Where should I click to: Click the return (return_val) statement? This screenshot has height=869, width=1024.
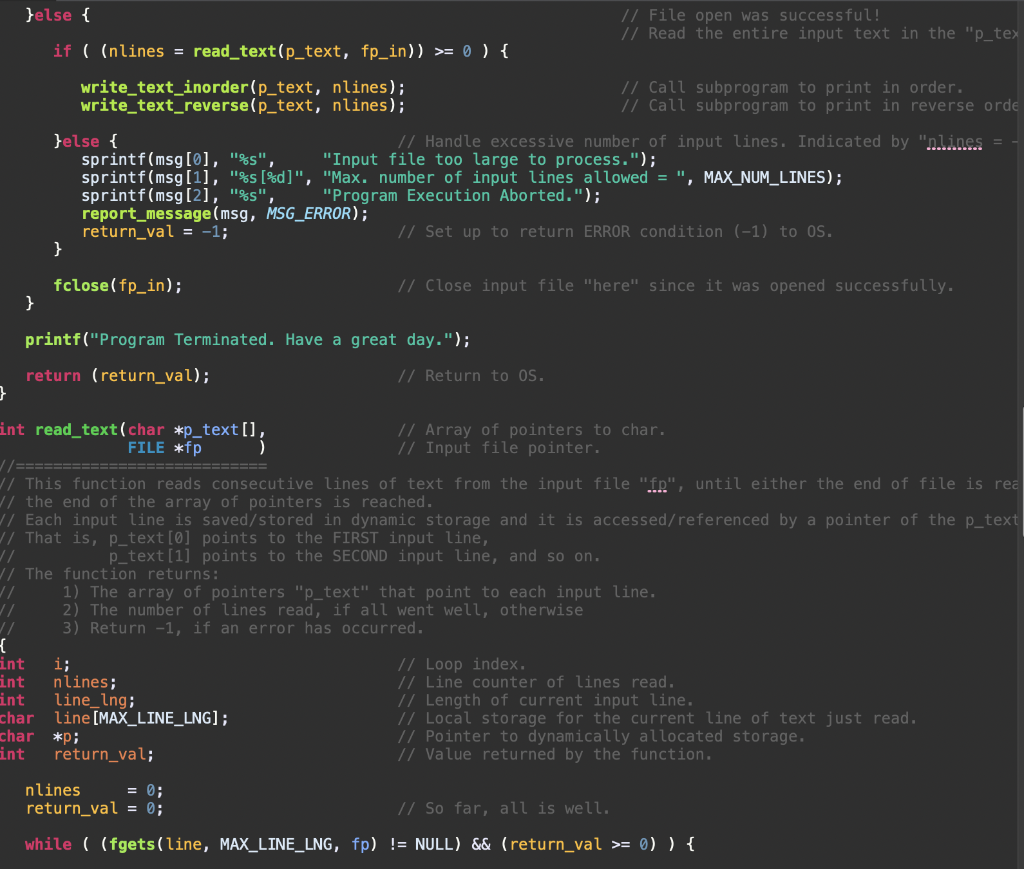(118, 375)
